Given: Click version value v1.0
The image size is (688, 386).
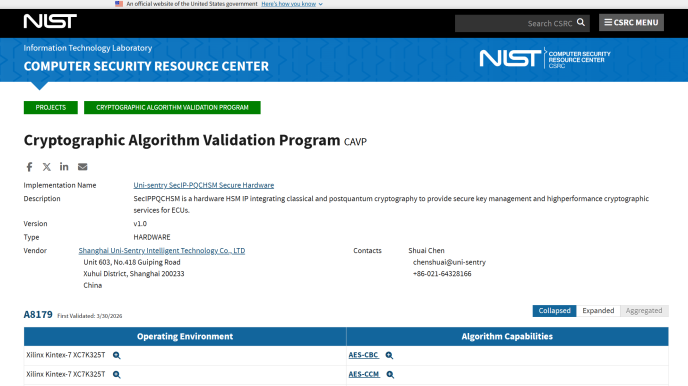Looking at the screenshot, I should (140, 224).
